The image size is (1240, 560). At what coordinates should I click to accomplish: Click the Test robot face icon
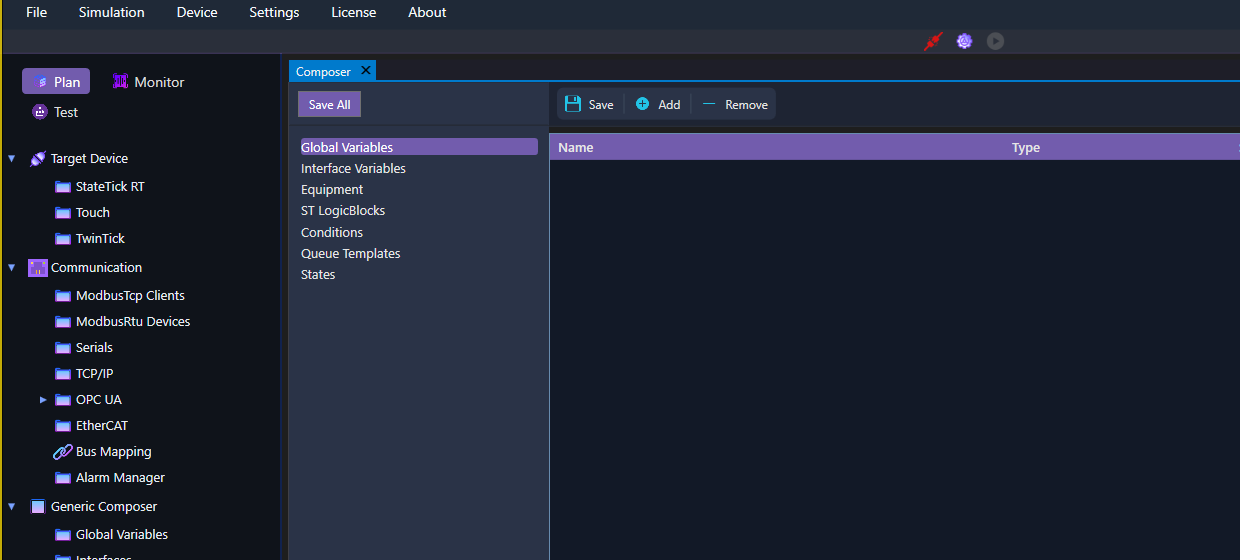click(x=40, y=112)
